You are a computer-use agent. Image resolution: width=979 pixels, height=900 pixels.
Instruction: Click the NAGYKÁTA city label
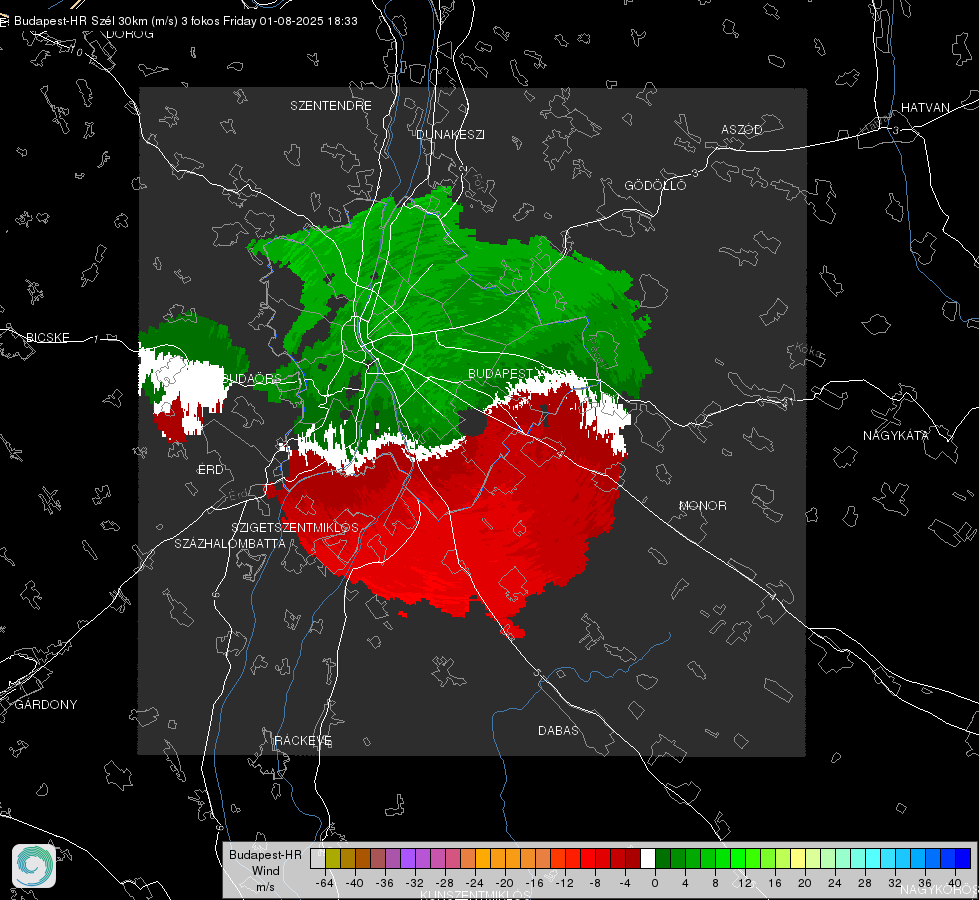click(x=896, y=435)
